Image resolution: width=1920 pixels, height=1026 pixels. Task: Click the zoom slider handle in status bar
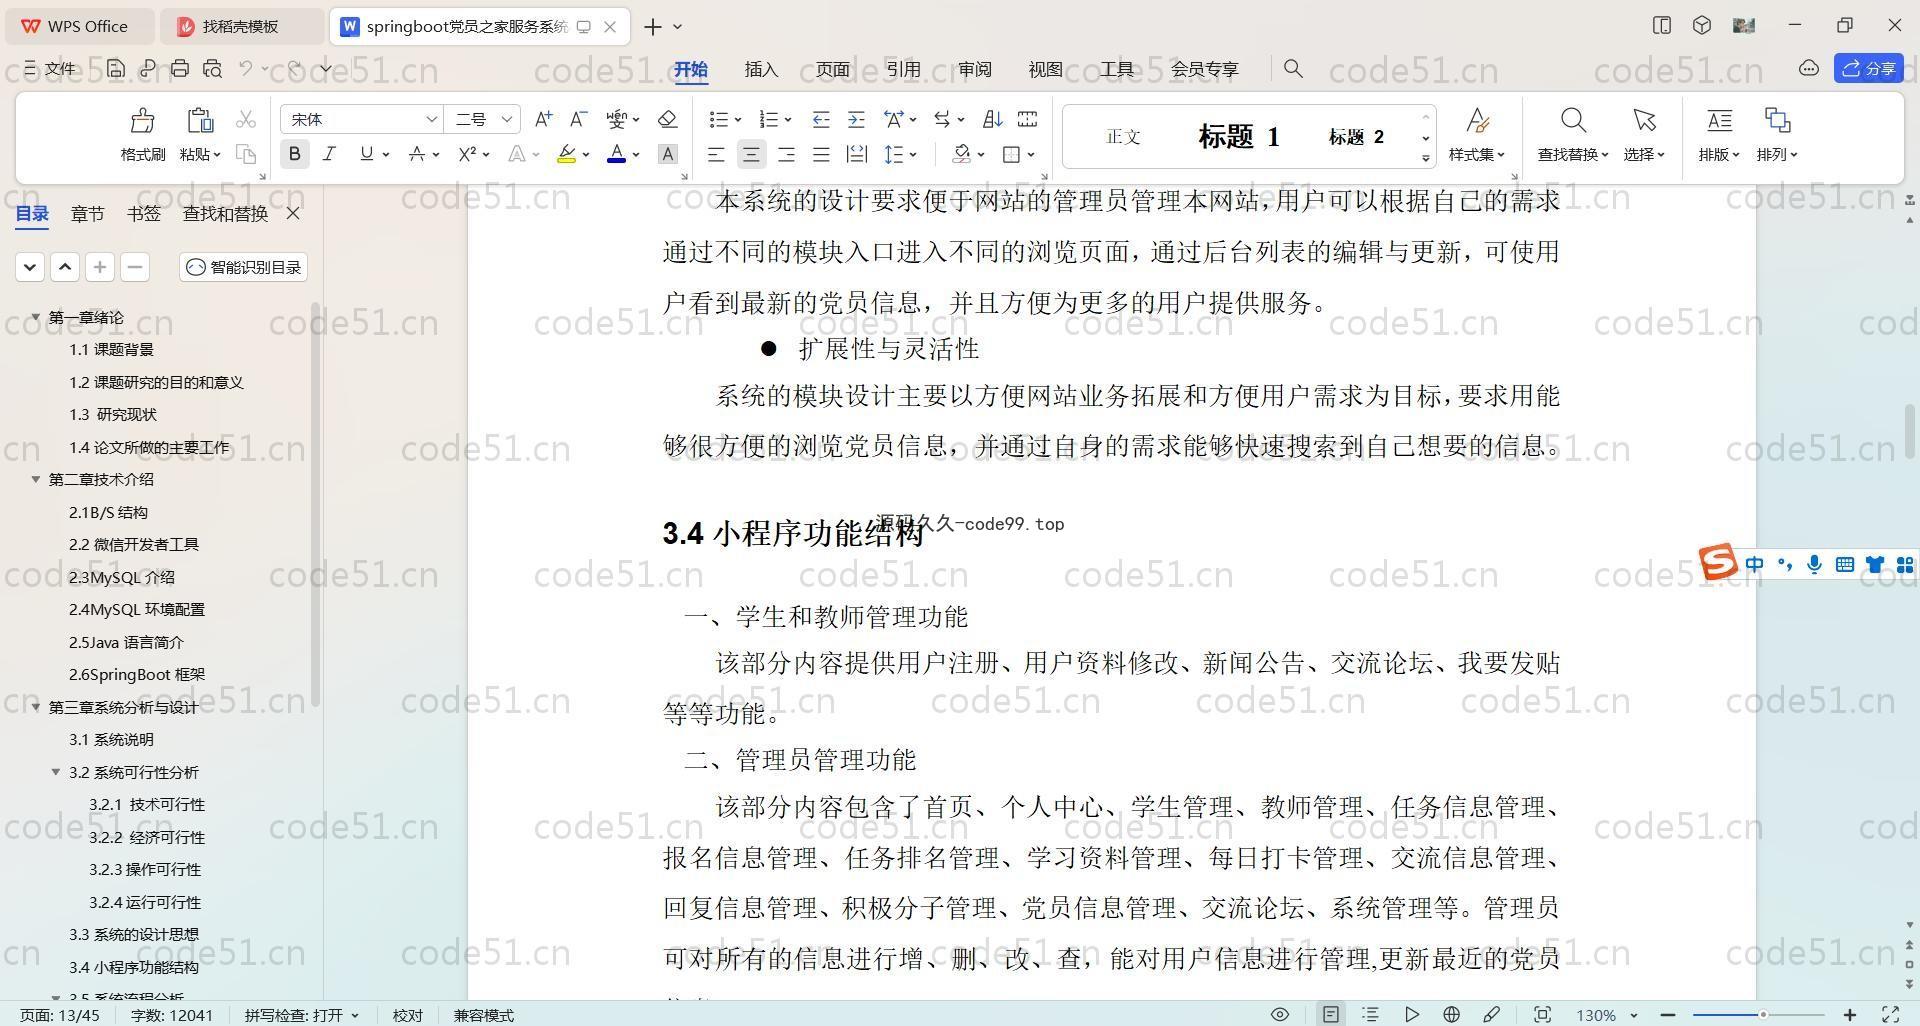click(x=1763, y=1015)
